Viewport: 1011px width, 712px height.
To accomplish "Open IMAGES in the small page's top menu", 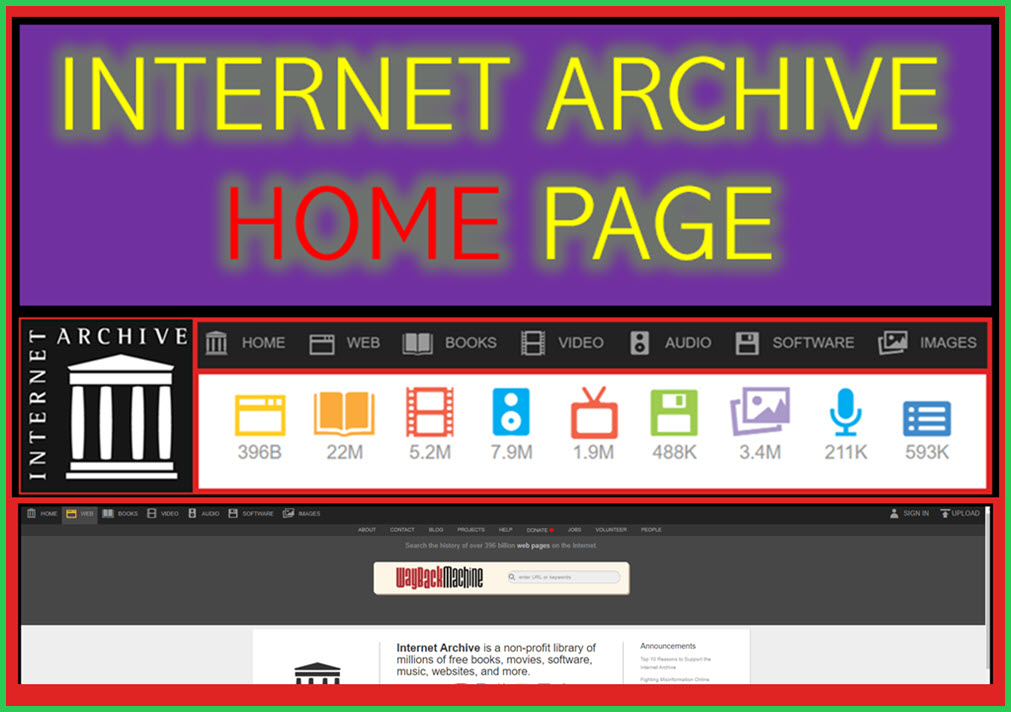I will click(302, 513).
